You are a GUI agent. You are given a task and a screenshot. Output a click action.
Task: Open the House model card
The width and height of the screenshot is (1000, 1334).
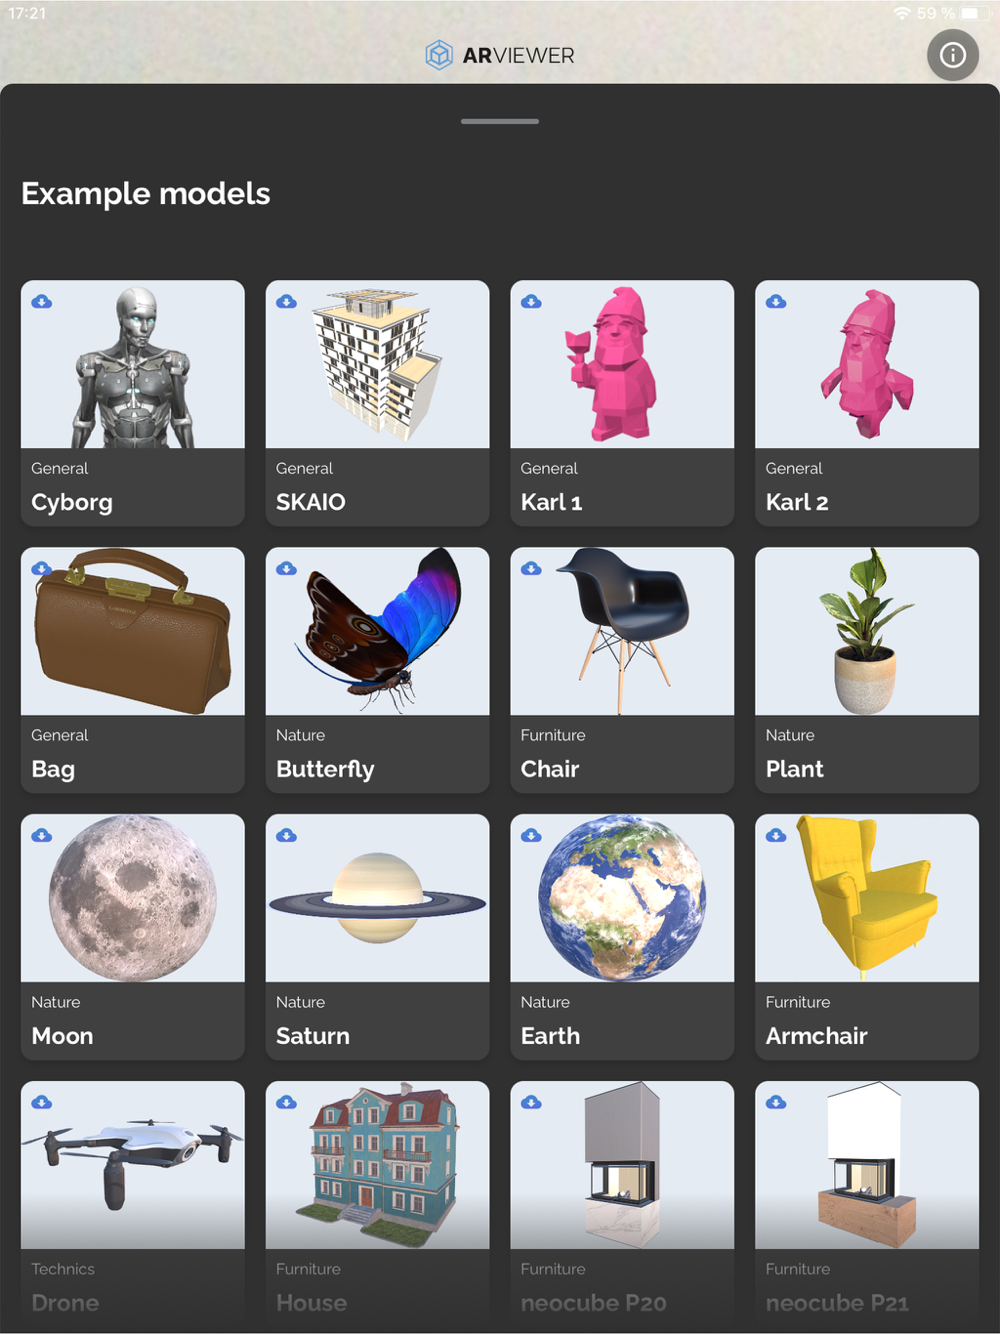(x=377, y=1204)
